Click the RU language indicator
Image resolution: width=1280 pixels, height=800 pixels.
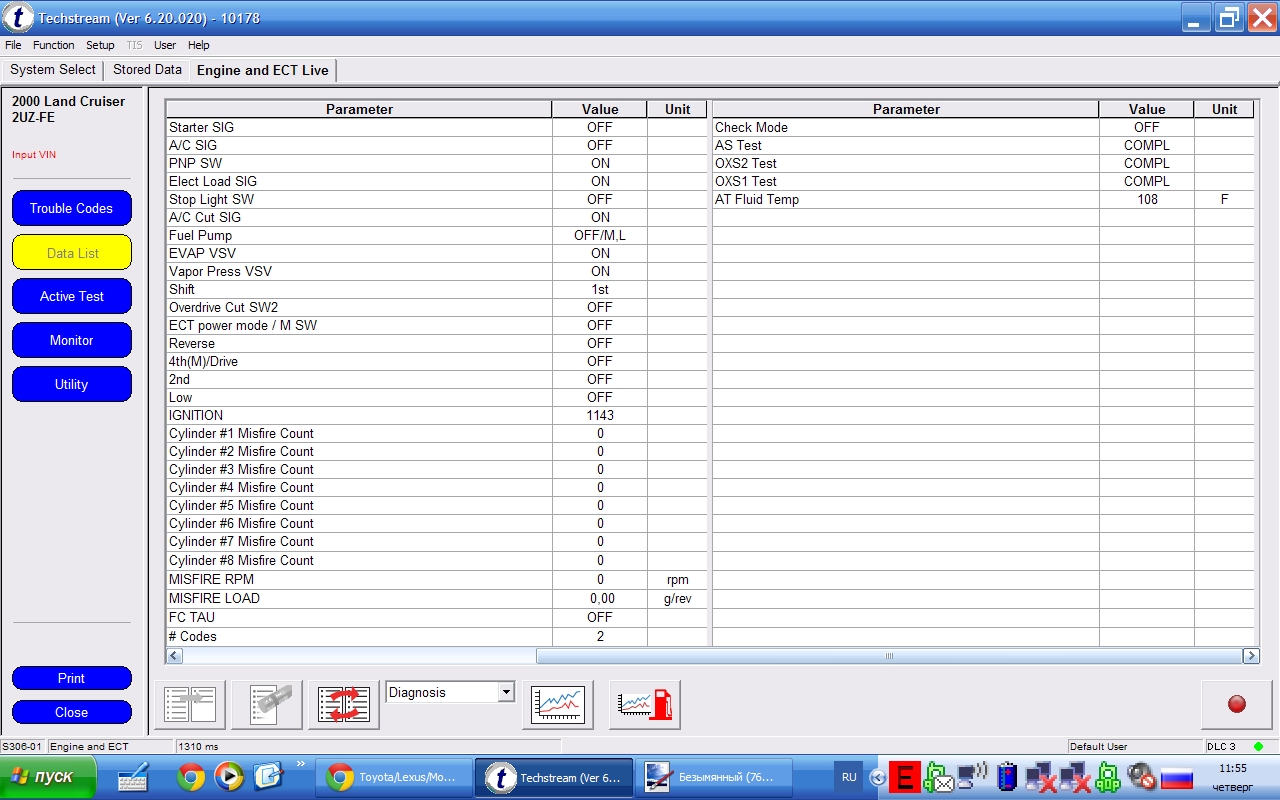[x=849, y=777]
